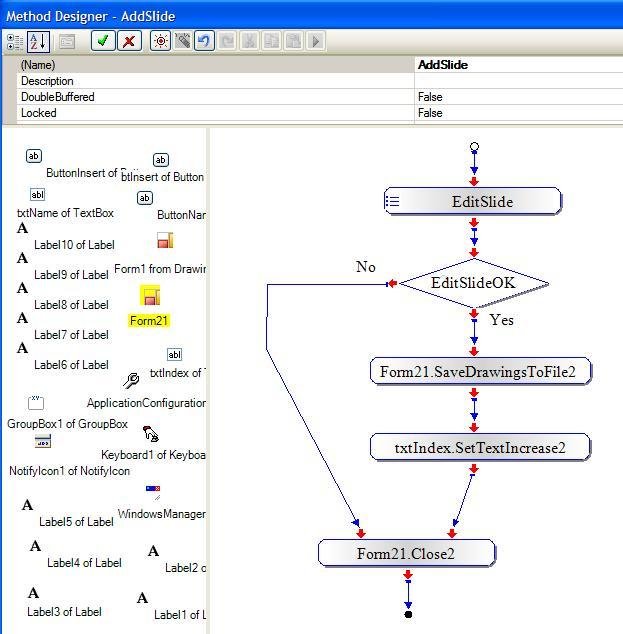Viewport: 623px width, 634px height.
Task: Click the txtName TextBox component icon
Action: coord(37,194)
